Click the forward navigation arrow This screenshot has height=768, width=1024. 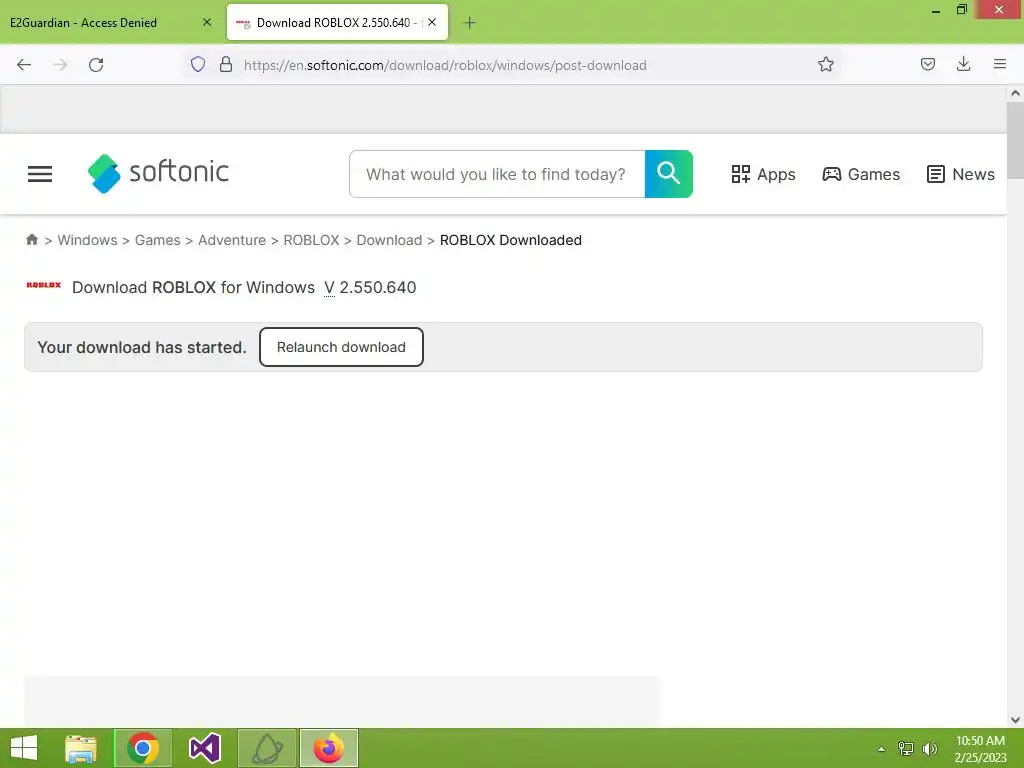tap(60, 65)
